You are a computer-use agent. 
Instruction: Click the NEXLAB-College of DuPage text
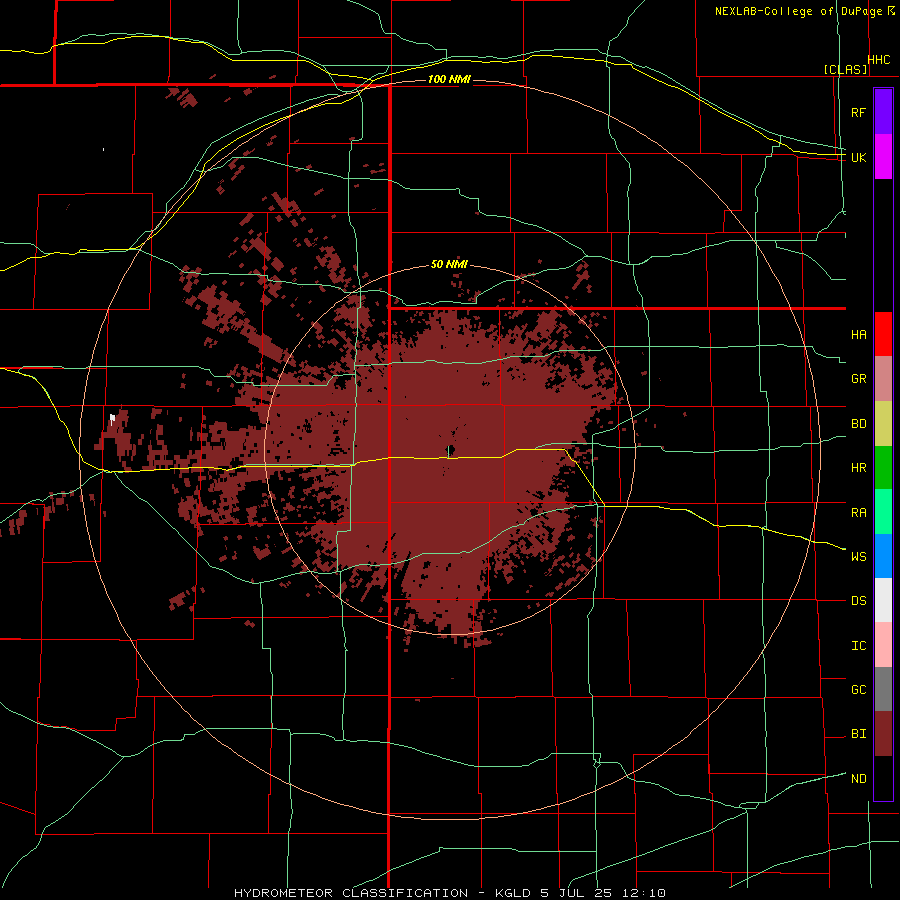coord(798,11)
